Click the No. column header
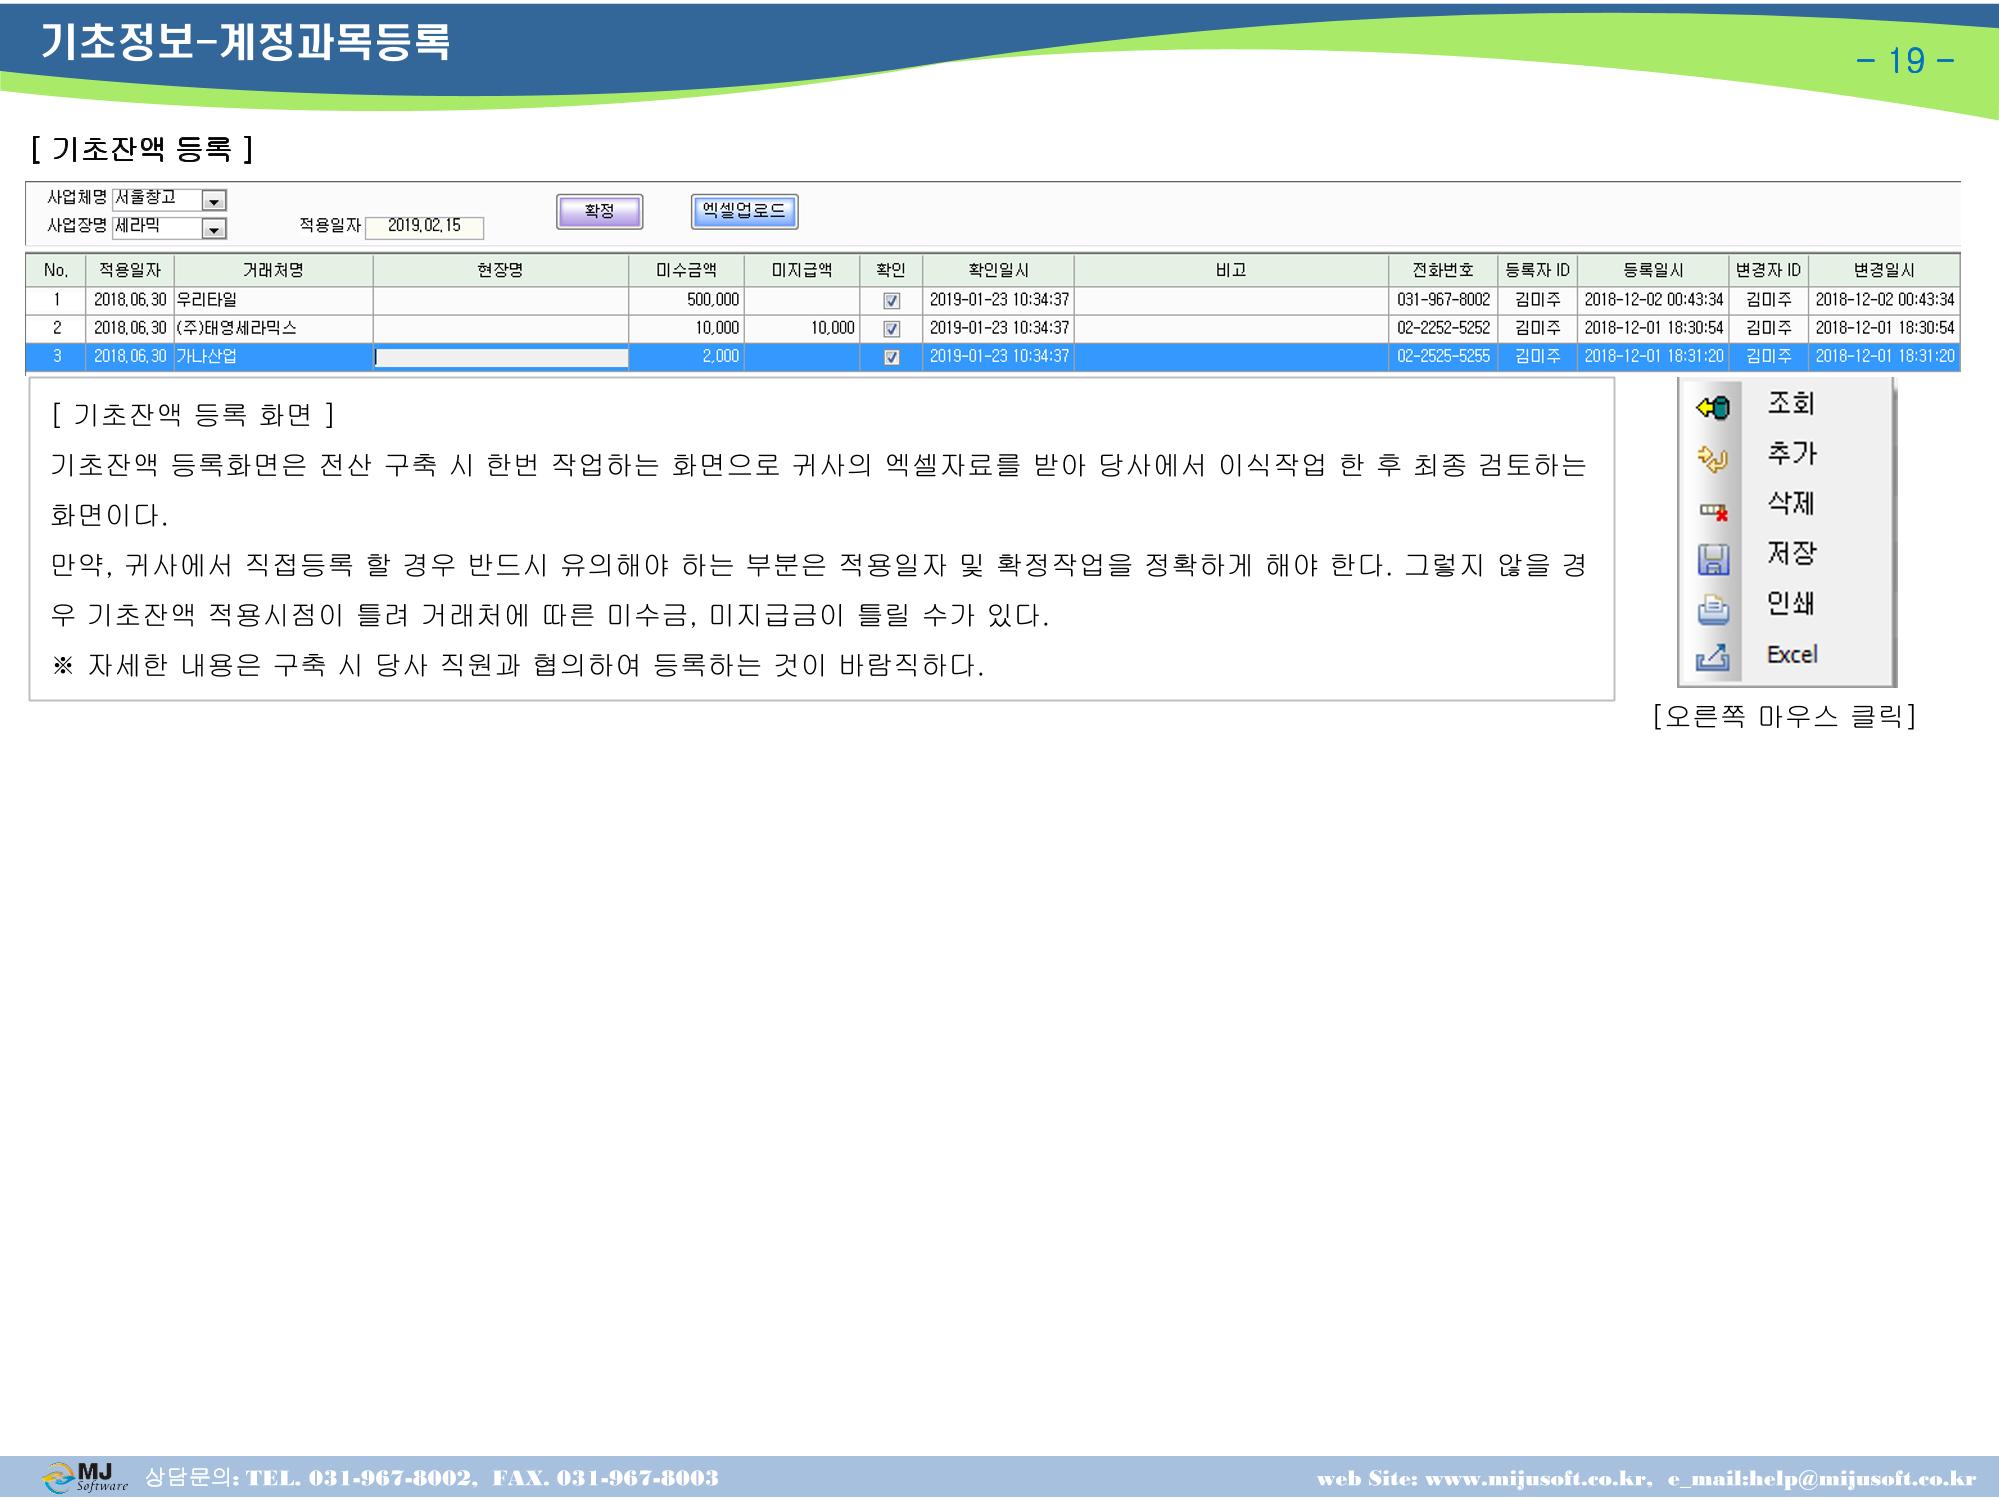The image size is (1999, 1500). click(56, 270)
